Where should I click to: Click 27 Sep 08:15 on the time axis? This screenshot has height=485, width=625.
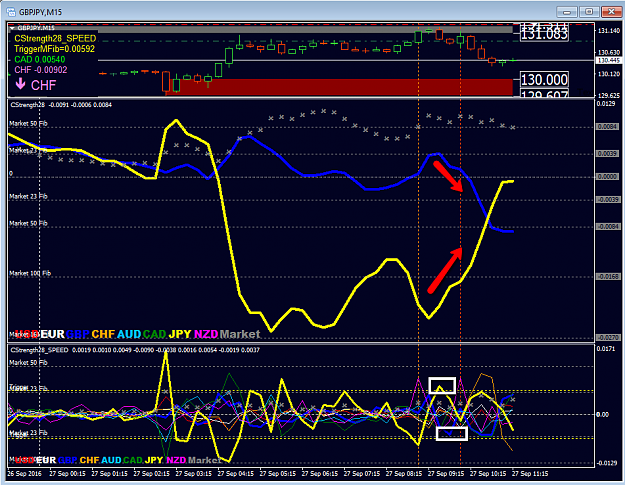404,474
